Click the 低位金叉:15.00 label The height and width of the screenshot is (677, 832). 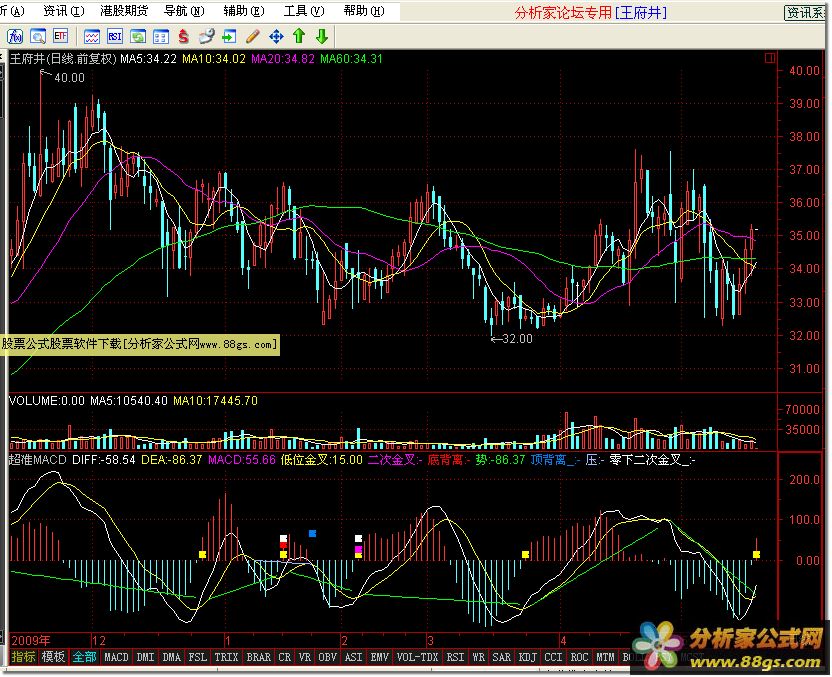click(x=322, y=459)
